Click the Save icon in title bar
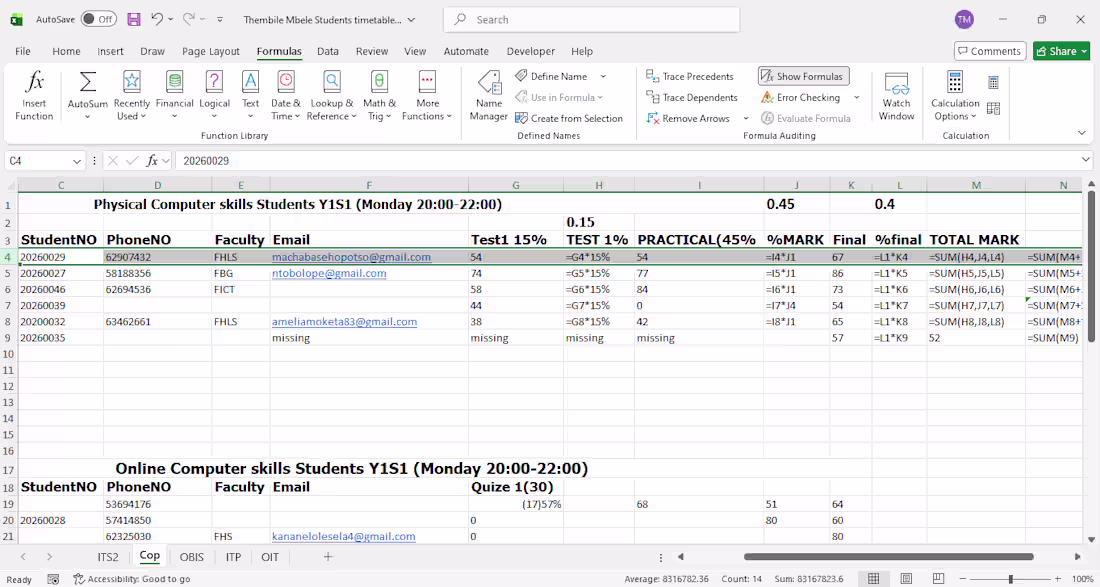Image resolution: width=1100 pixels, height=587 pixels. coord(133,20)
